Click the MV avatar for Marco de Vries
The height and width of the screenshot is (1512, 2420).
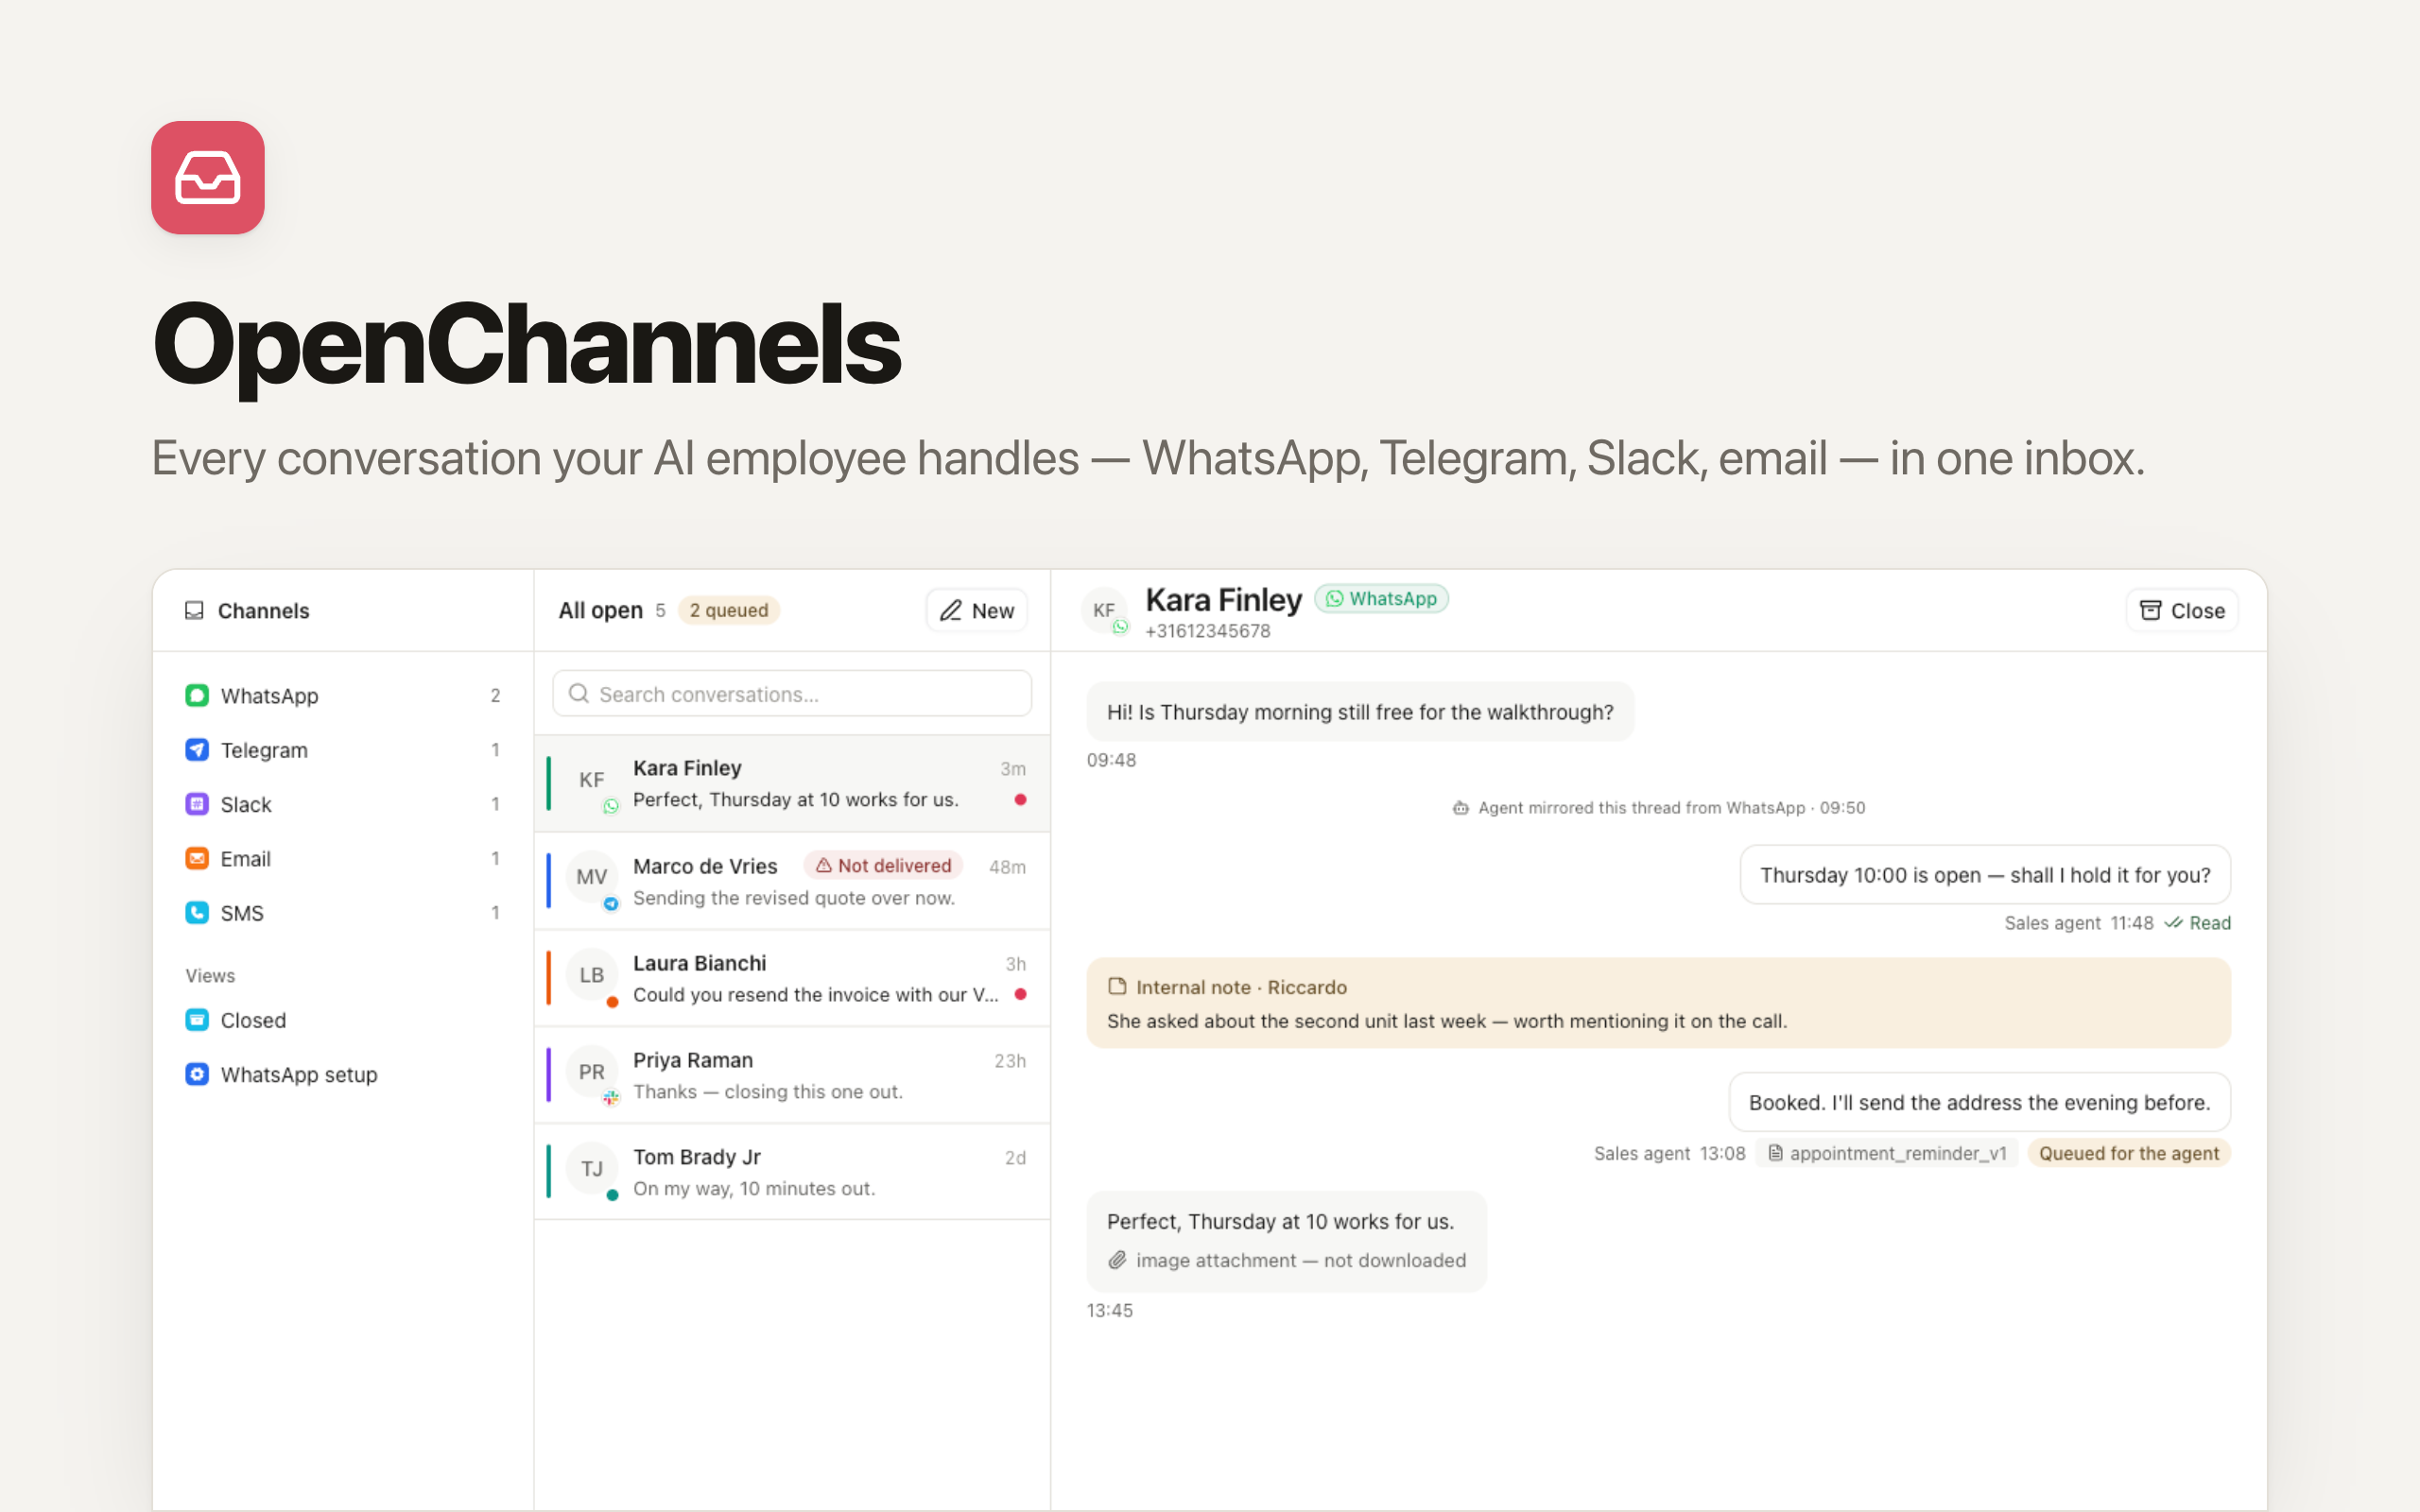(592, 877)
